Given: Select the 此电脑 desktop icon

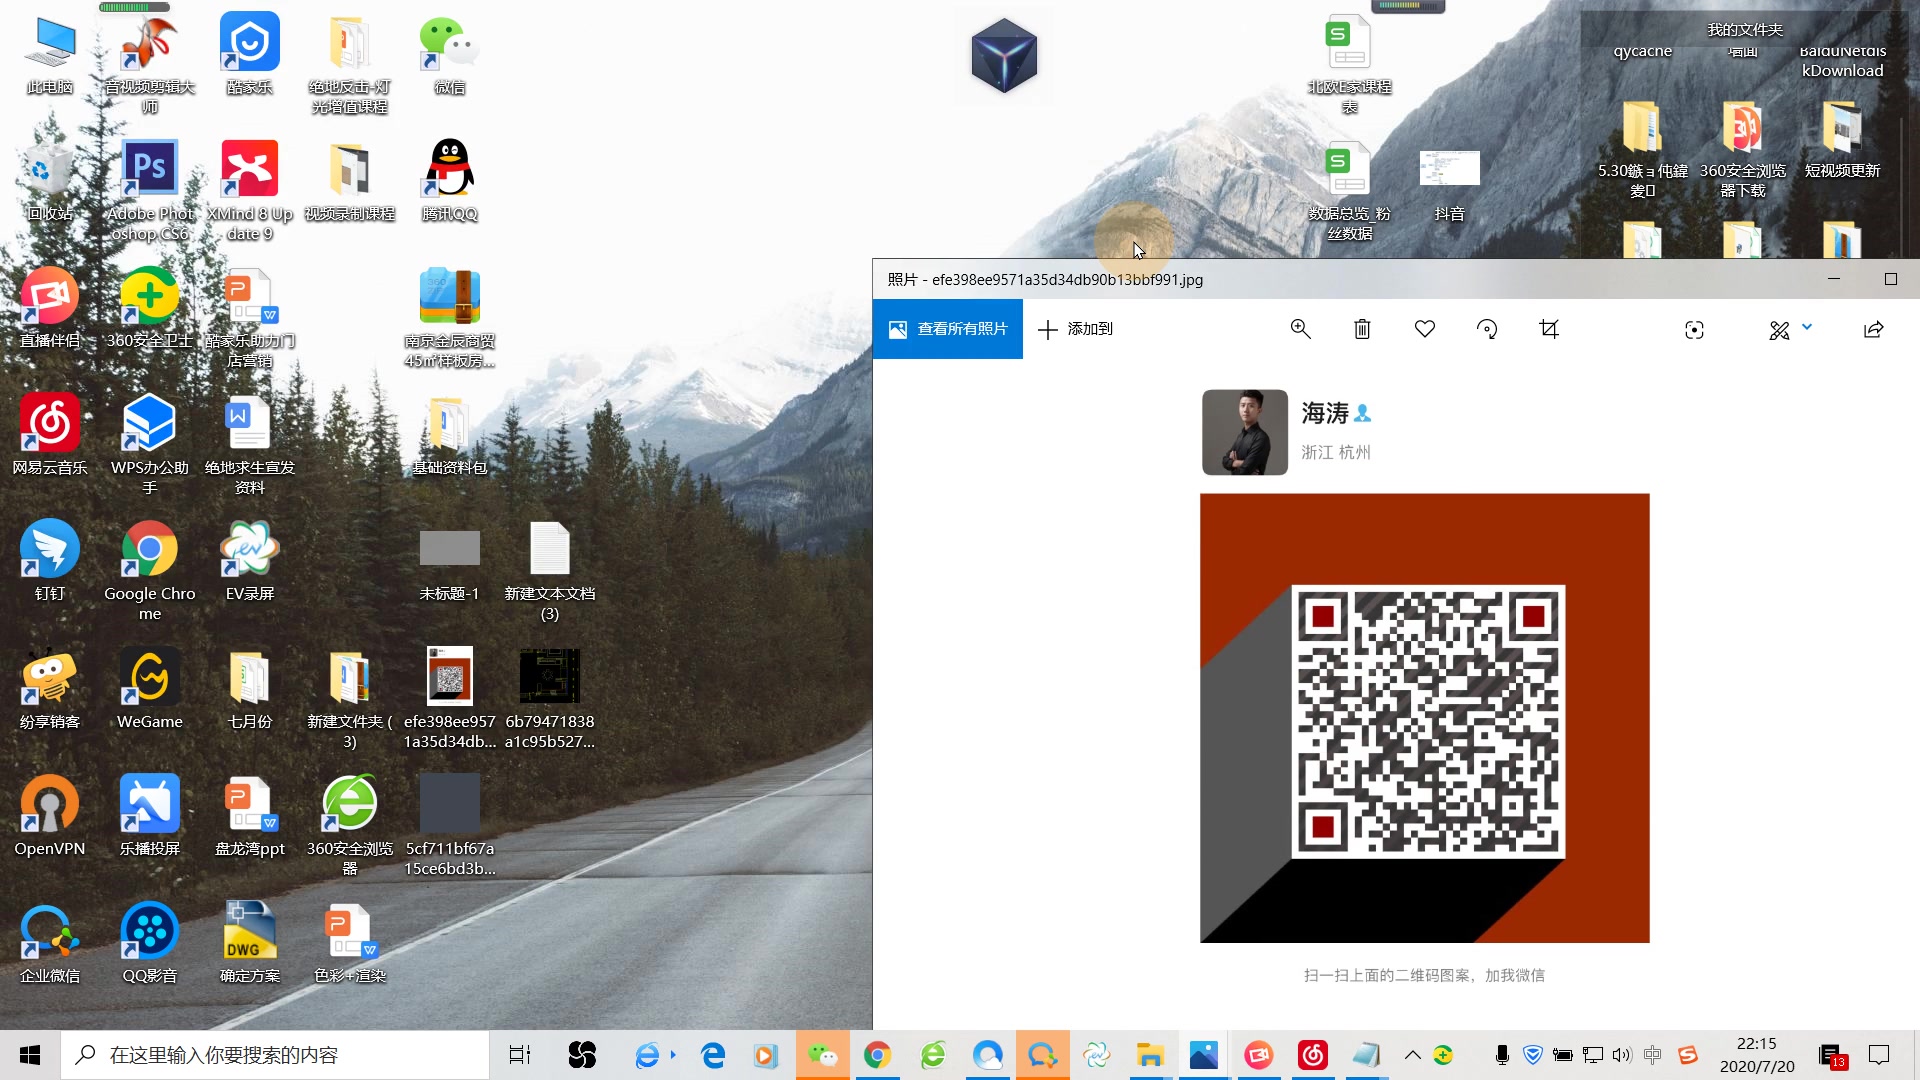Looking at the screenshot, I should pos(50,54).
